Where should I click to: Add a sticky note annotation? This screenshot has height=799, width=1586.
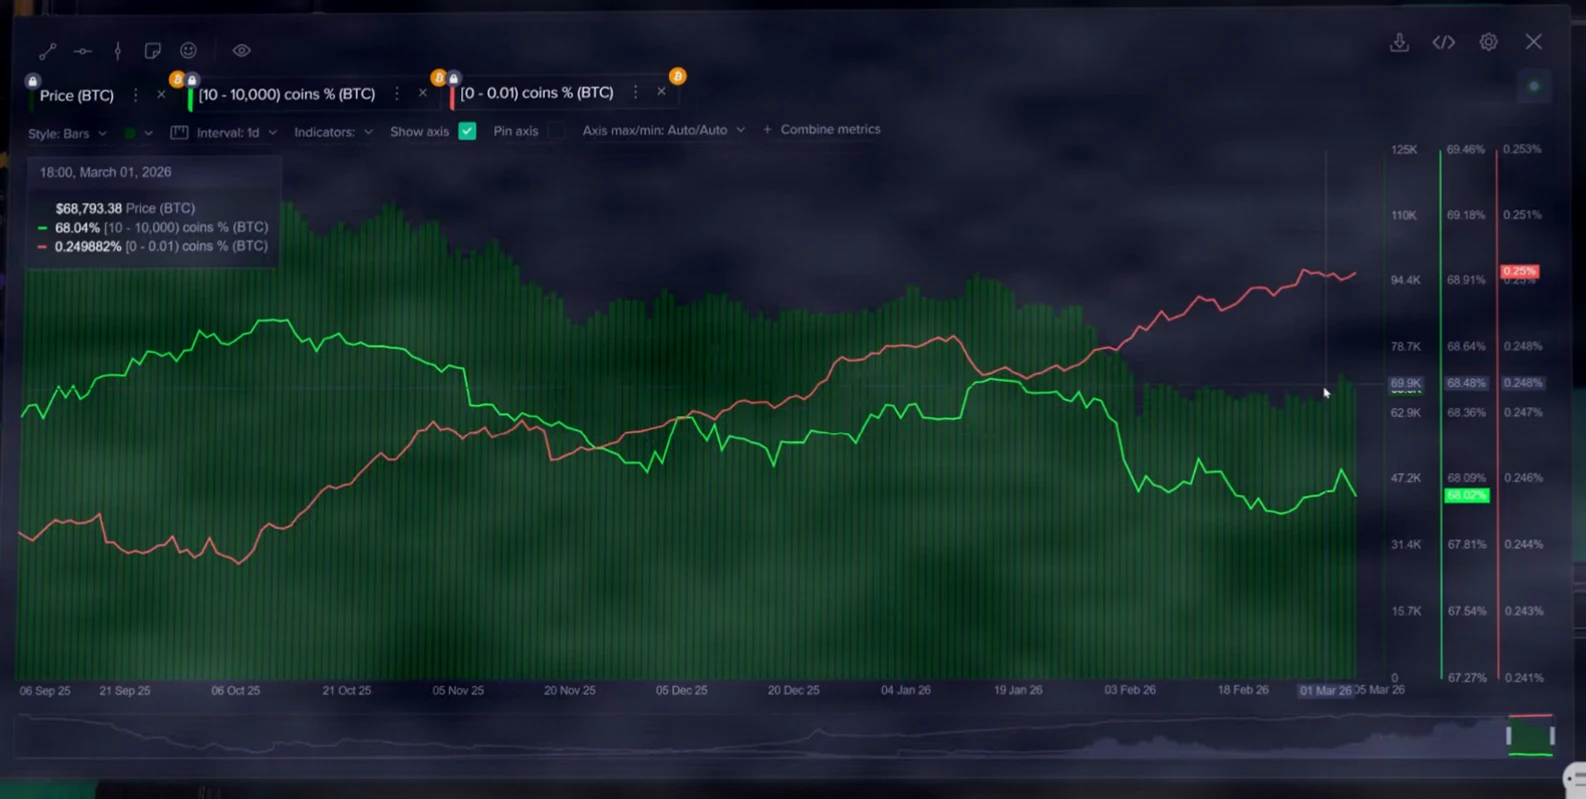152,51
